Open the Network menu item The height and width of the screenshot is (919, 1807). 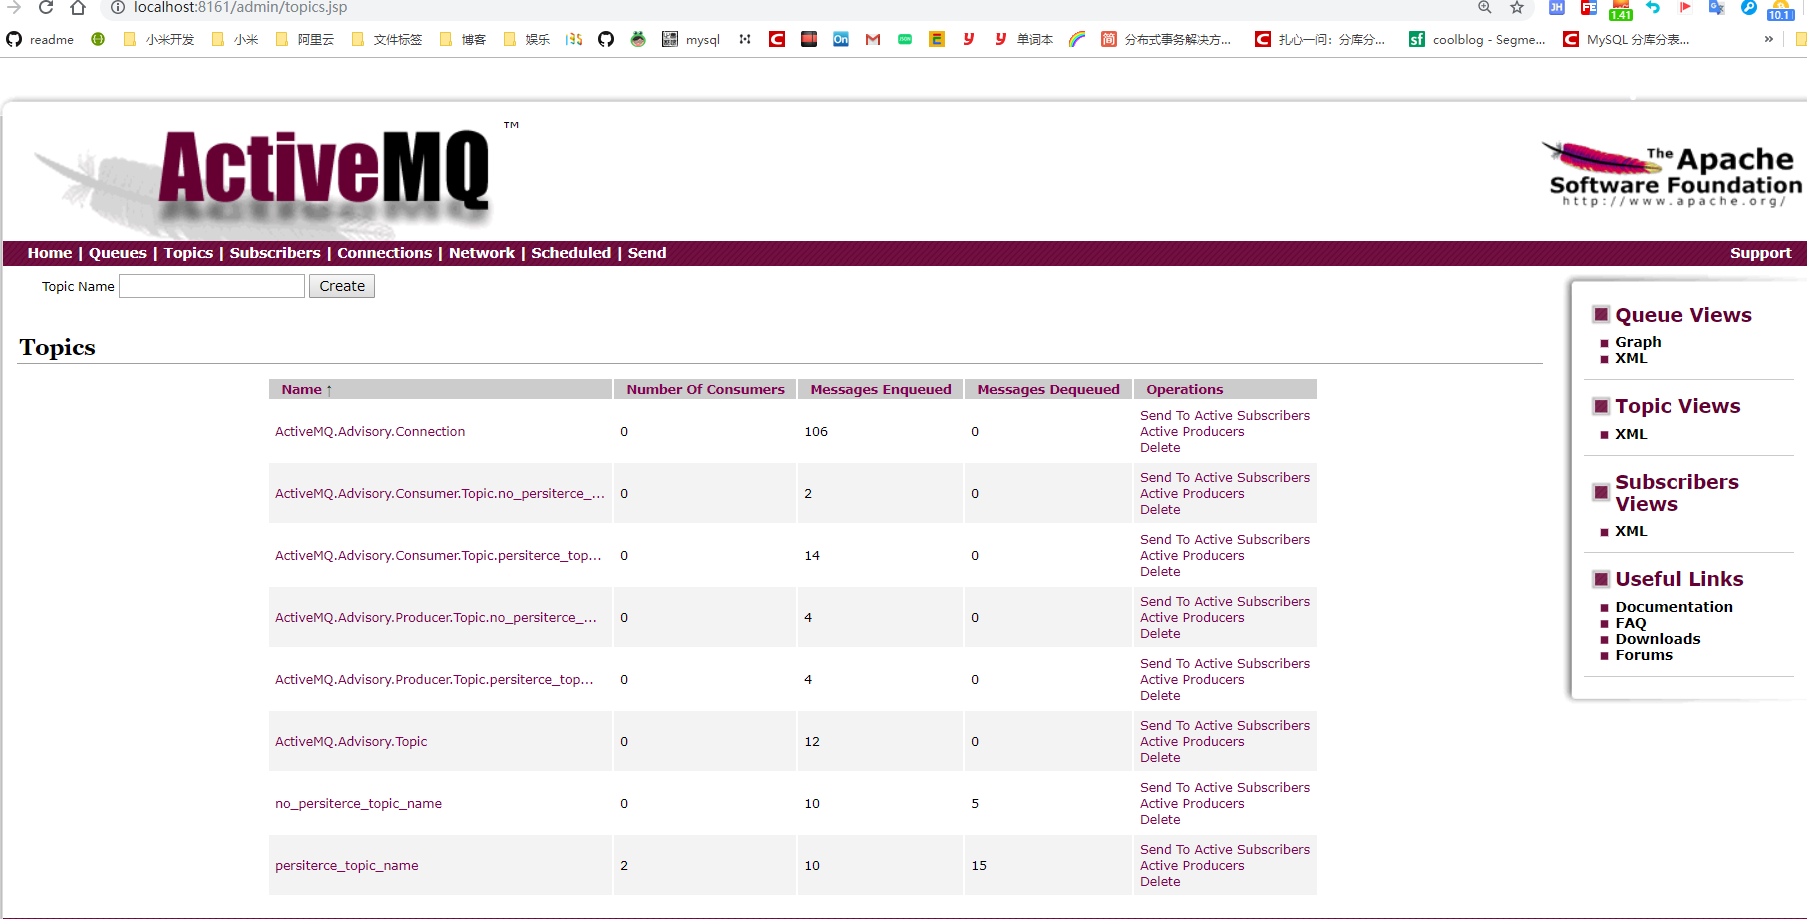point(482,253)
